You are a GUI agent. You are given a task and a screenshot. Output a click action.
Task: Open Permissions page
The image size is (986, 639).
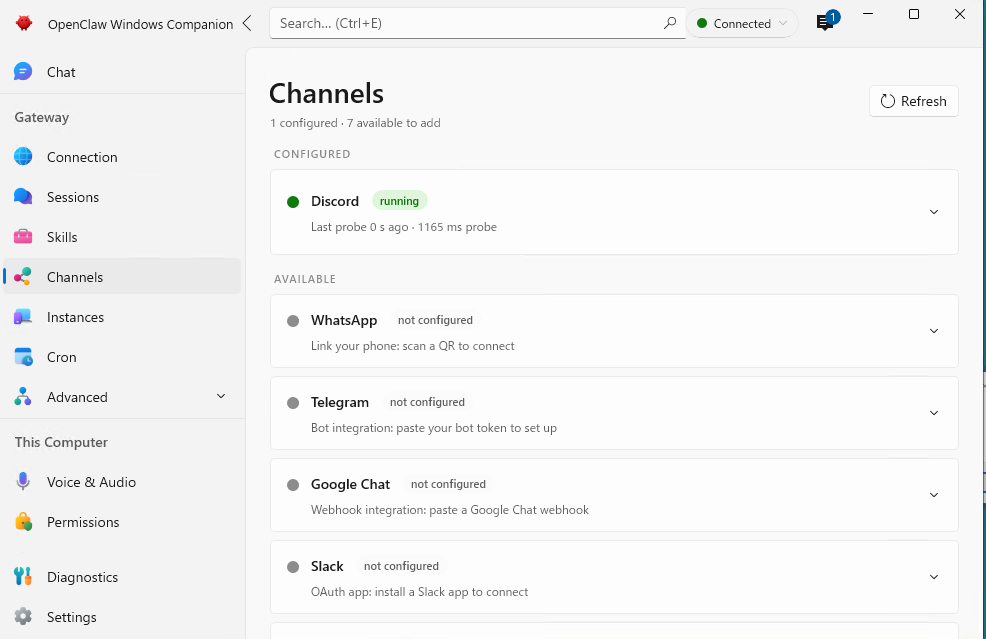[122, 521]
